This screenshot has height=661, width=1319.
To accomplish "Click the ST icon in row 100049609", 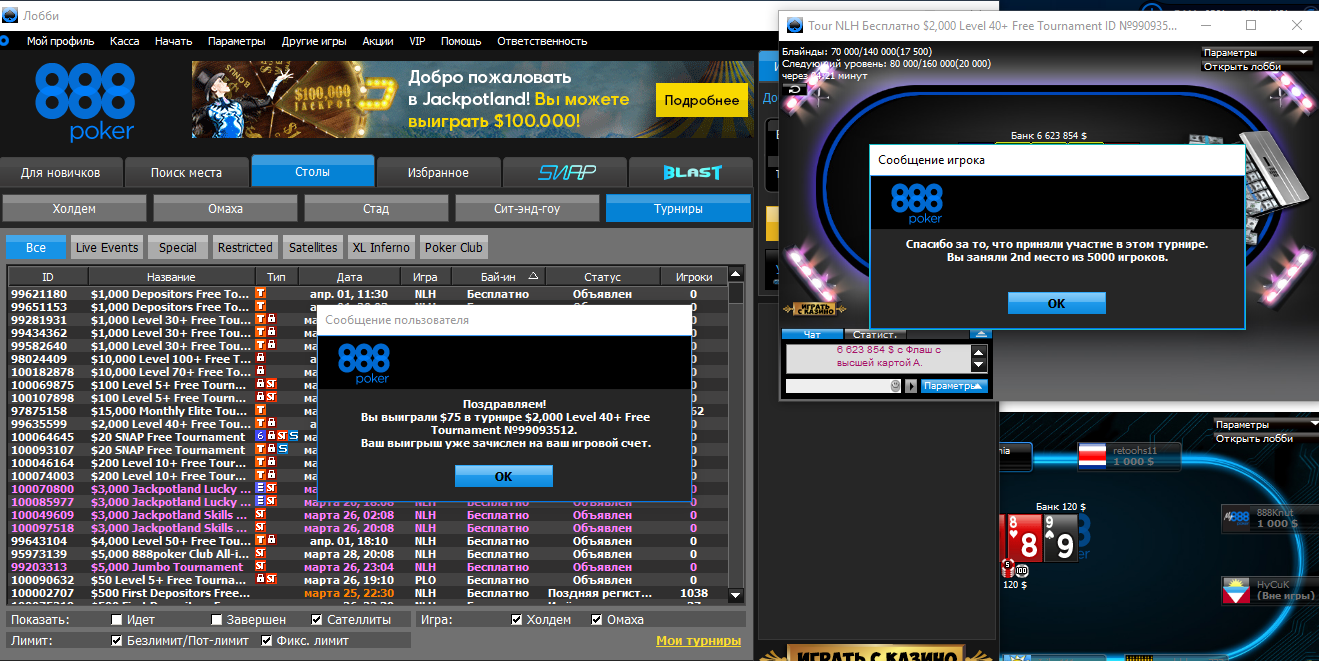I will tap(260, 515).
